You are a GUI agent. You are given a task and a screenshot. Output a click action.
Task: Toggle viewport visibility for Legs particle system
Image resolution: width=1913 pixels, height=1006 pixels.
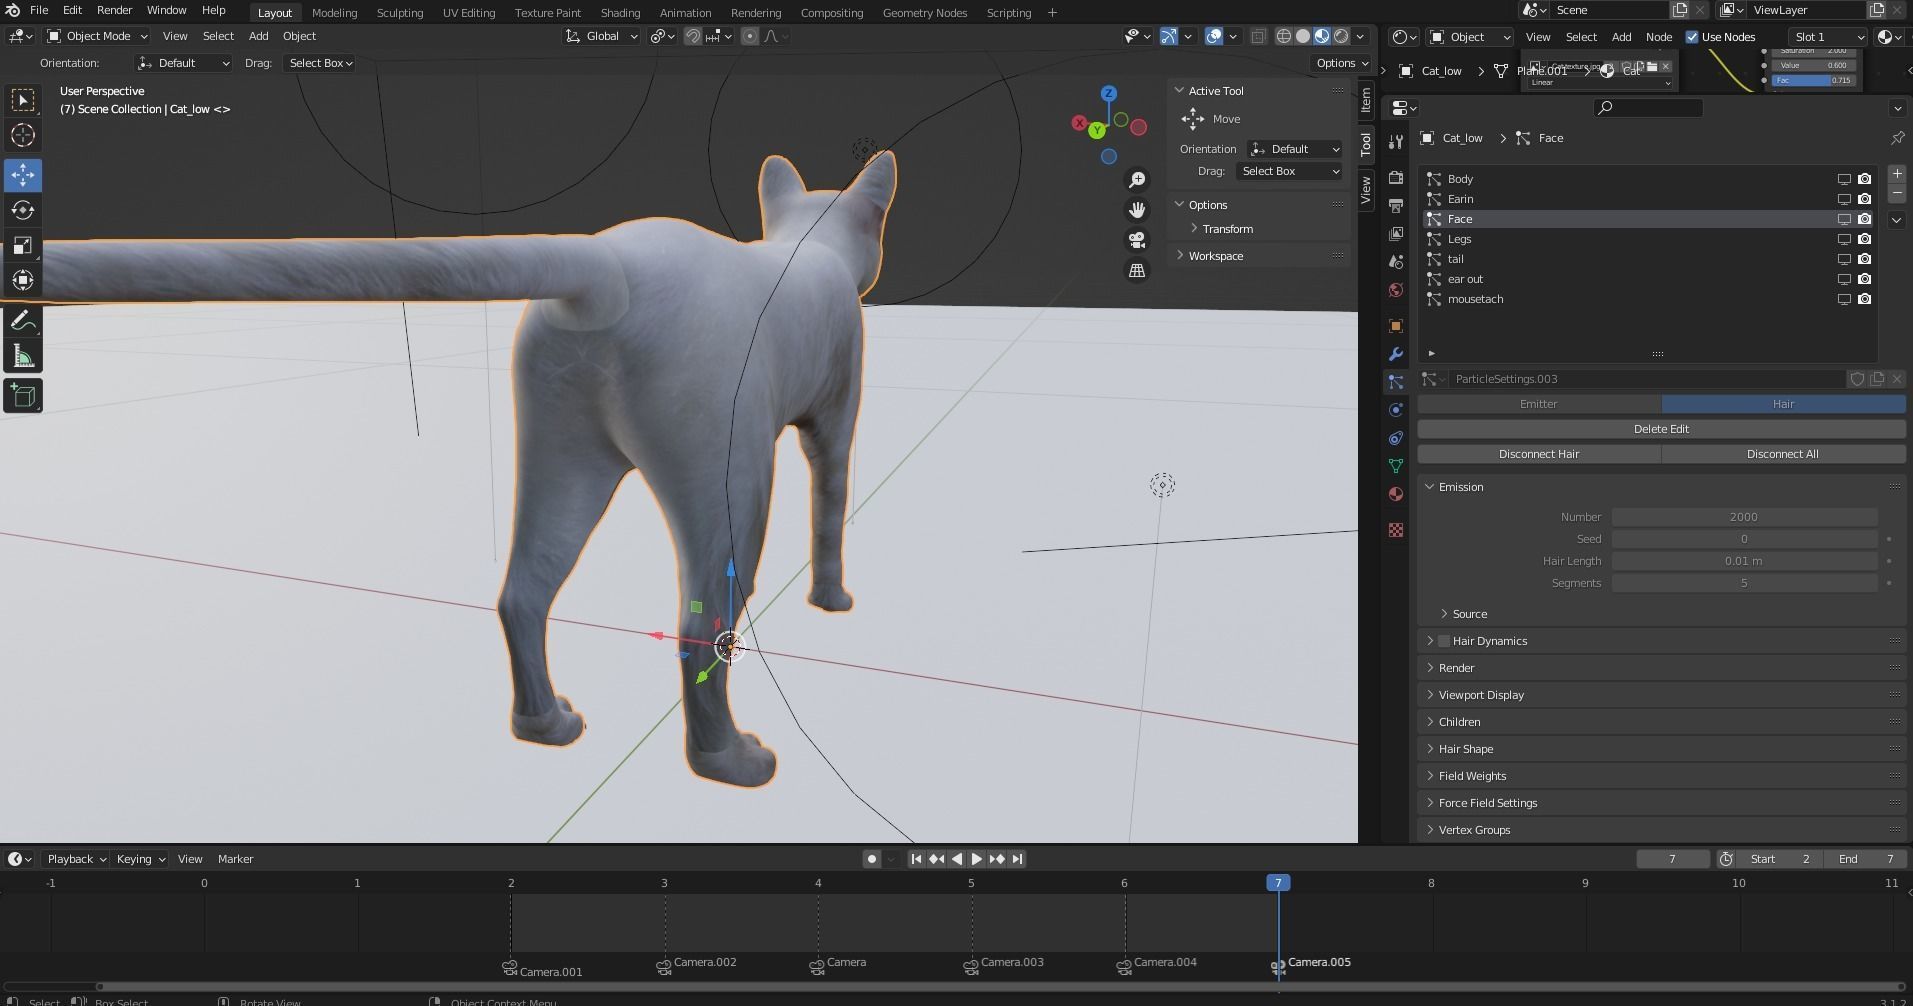click(x=1844, y=239)
